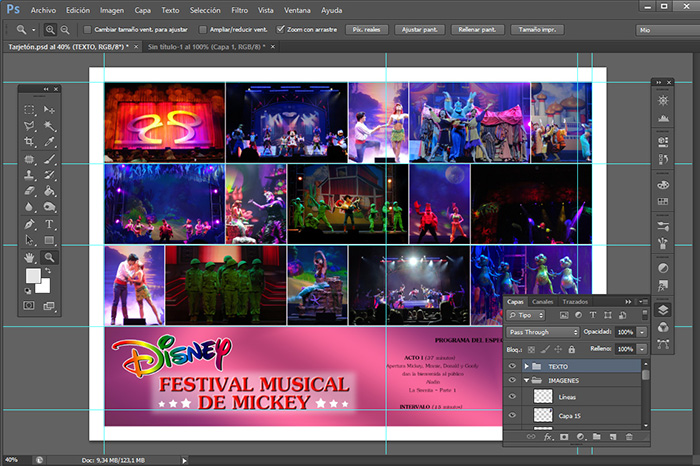This screenshot has height=466, width=700.
Task: Select the Move tool
Action: (49, 110)
